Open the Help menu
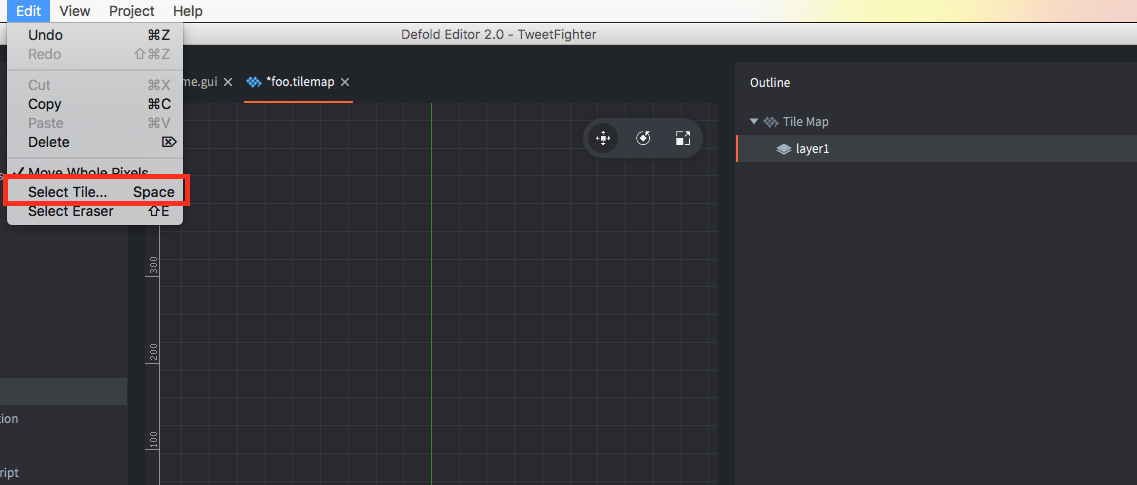The width and height of the screenshot is (1137, 485). (188, 11)
